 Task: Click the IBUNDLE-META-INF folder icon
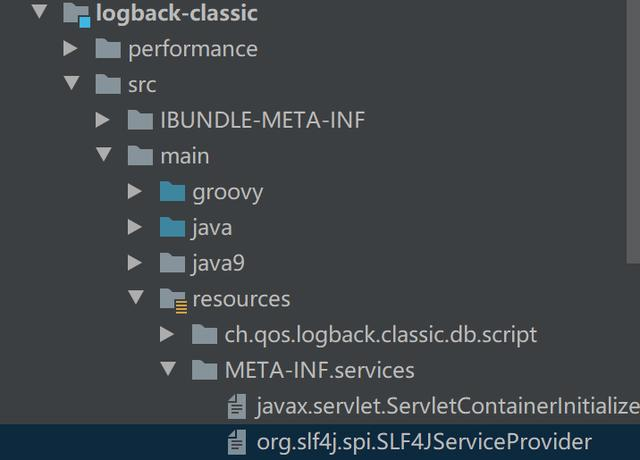click(x=140, y=120)
